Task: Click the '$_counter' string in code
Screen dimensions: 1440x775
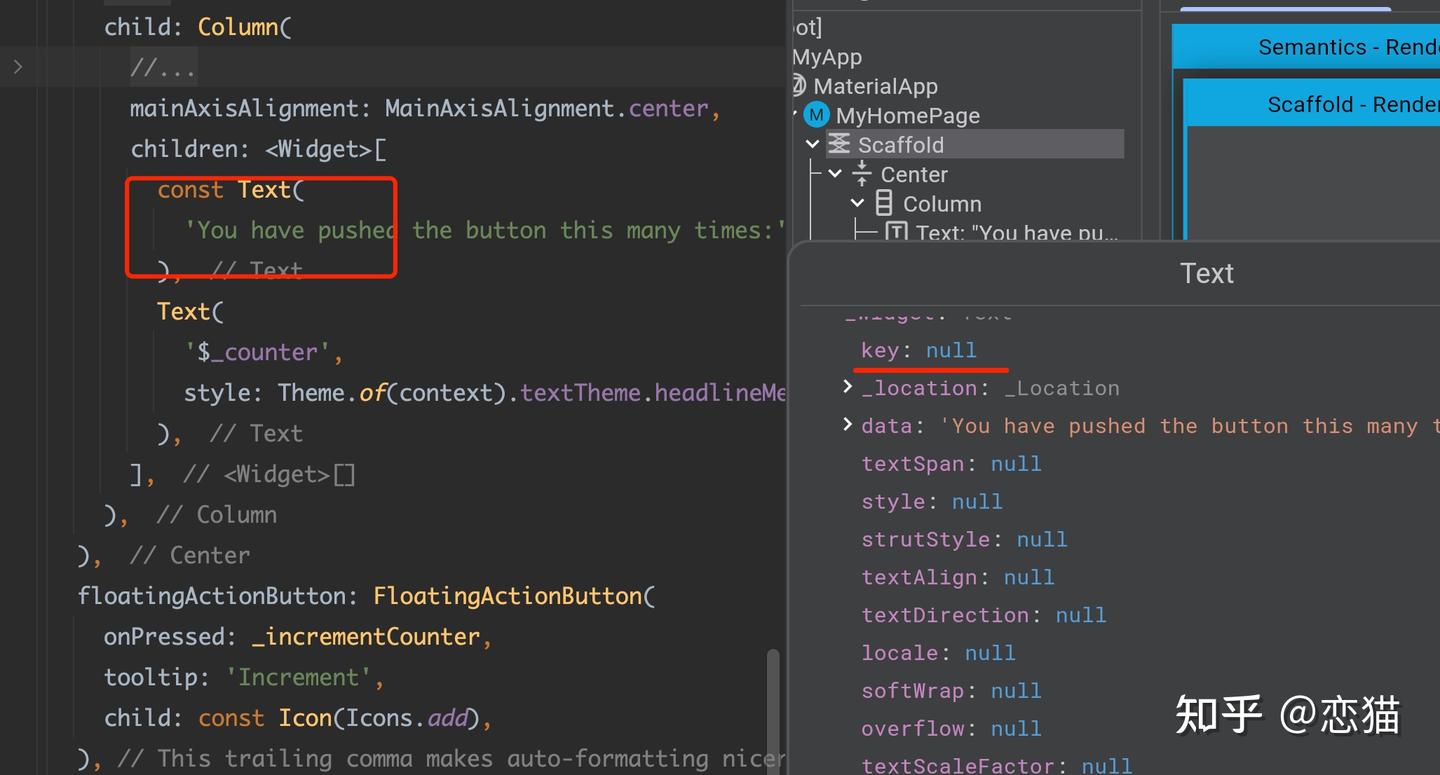Action: coord(257,352)
